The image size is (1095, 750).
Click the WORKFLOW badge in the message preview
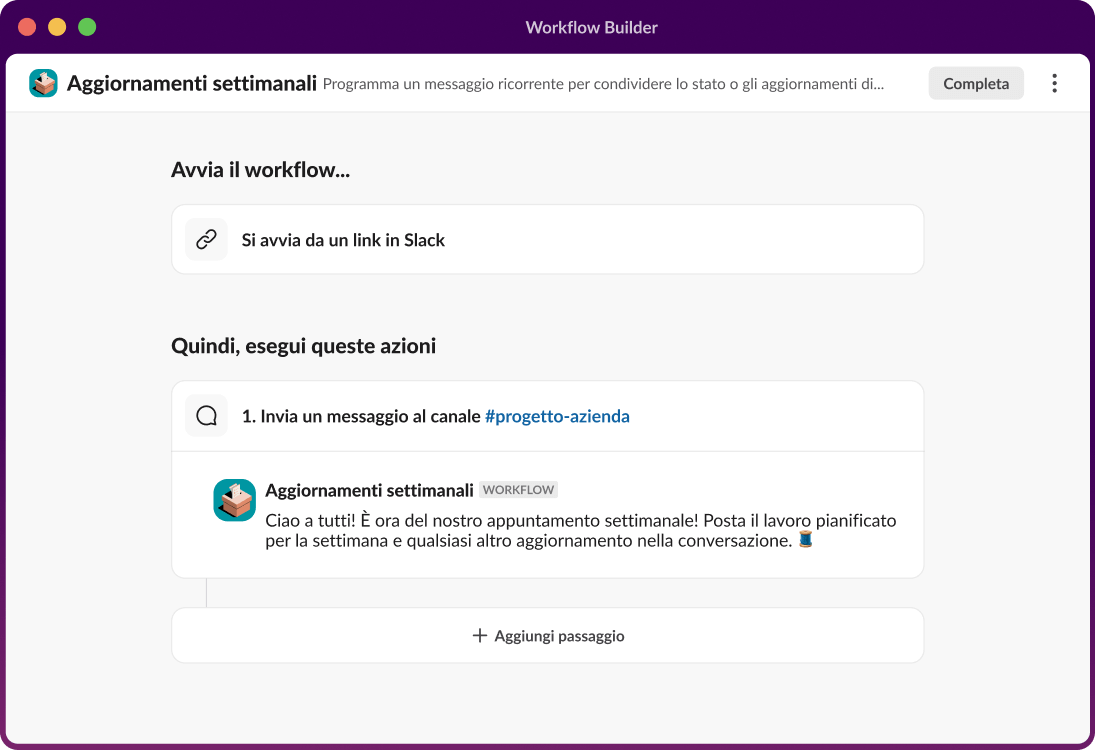(519, 490)
